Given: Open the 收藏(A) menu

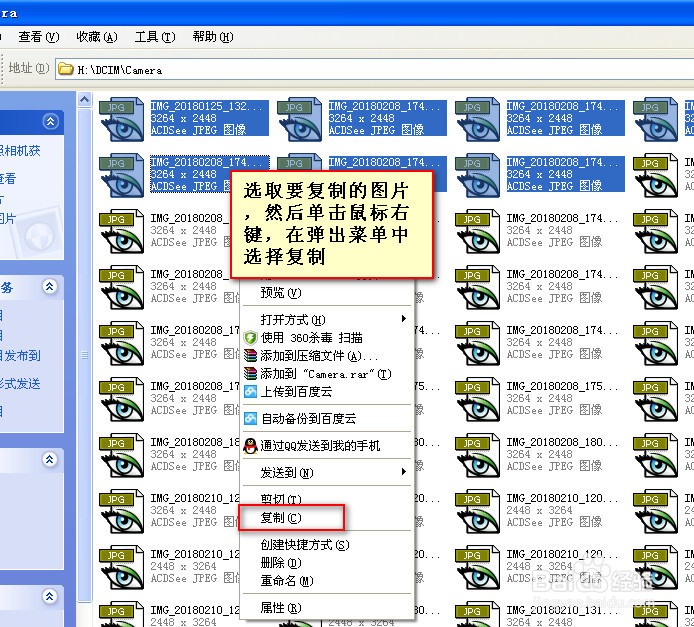Looking at the screenshot, I should tap(97, 37).
